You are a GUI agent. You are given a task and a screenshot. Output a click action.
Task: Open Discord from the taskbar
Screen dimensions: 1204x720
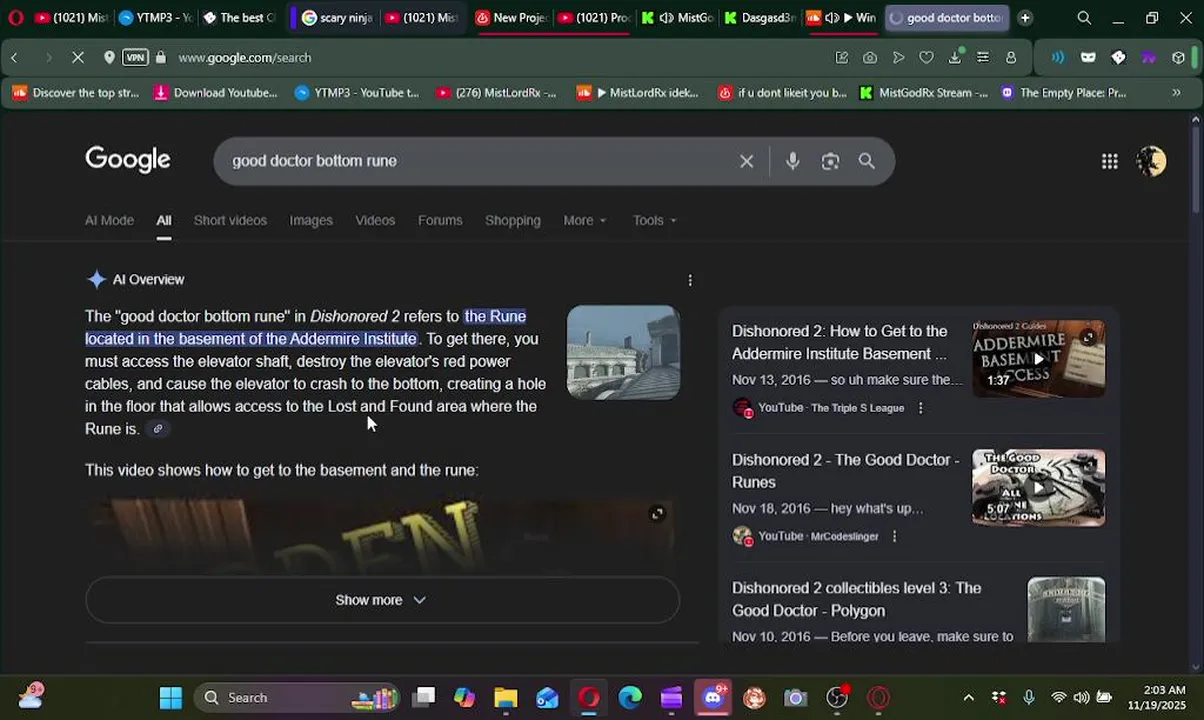tap(712, 697)
